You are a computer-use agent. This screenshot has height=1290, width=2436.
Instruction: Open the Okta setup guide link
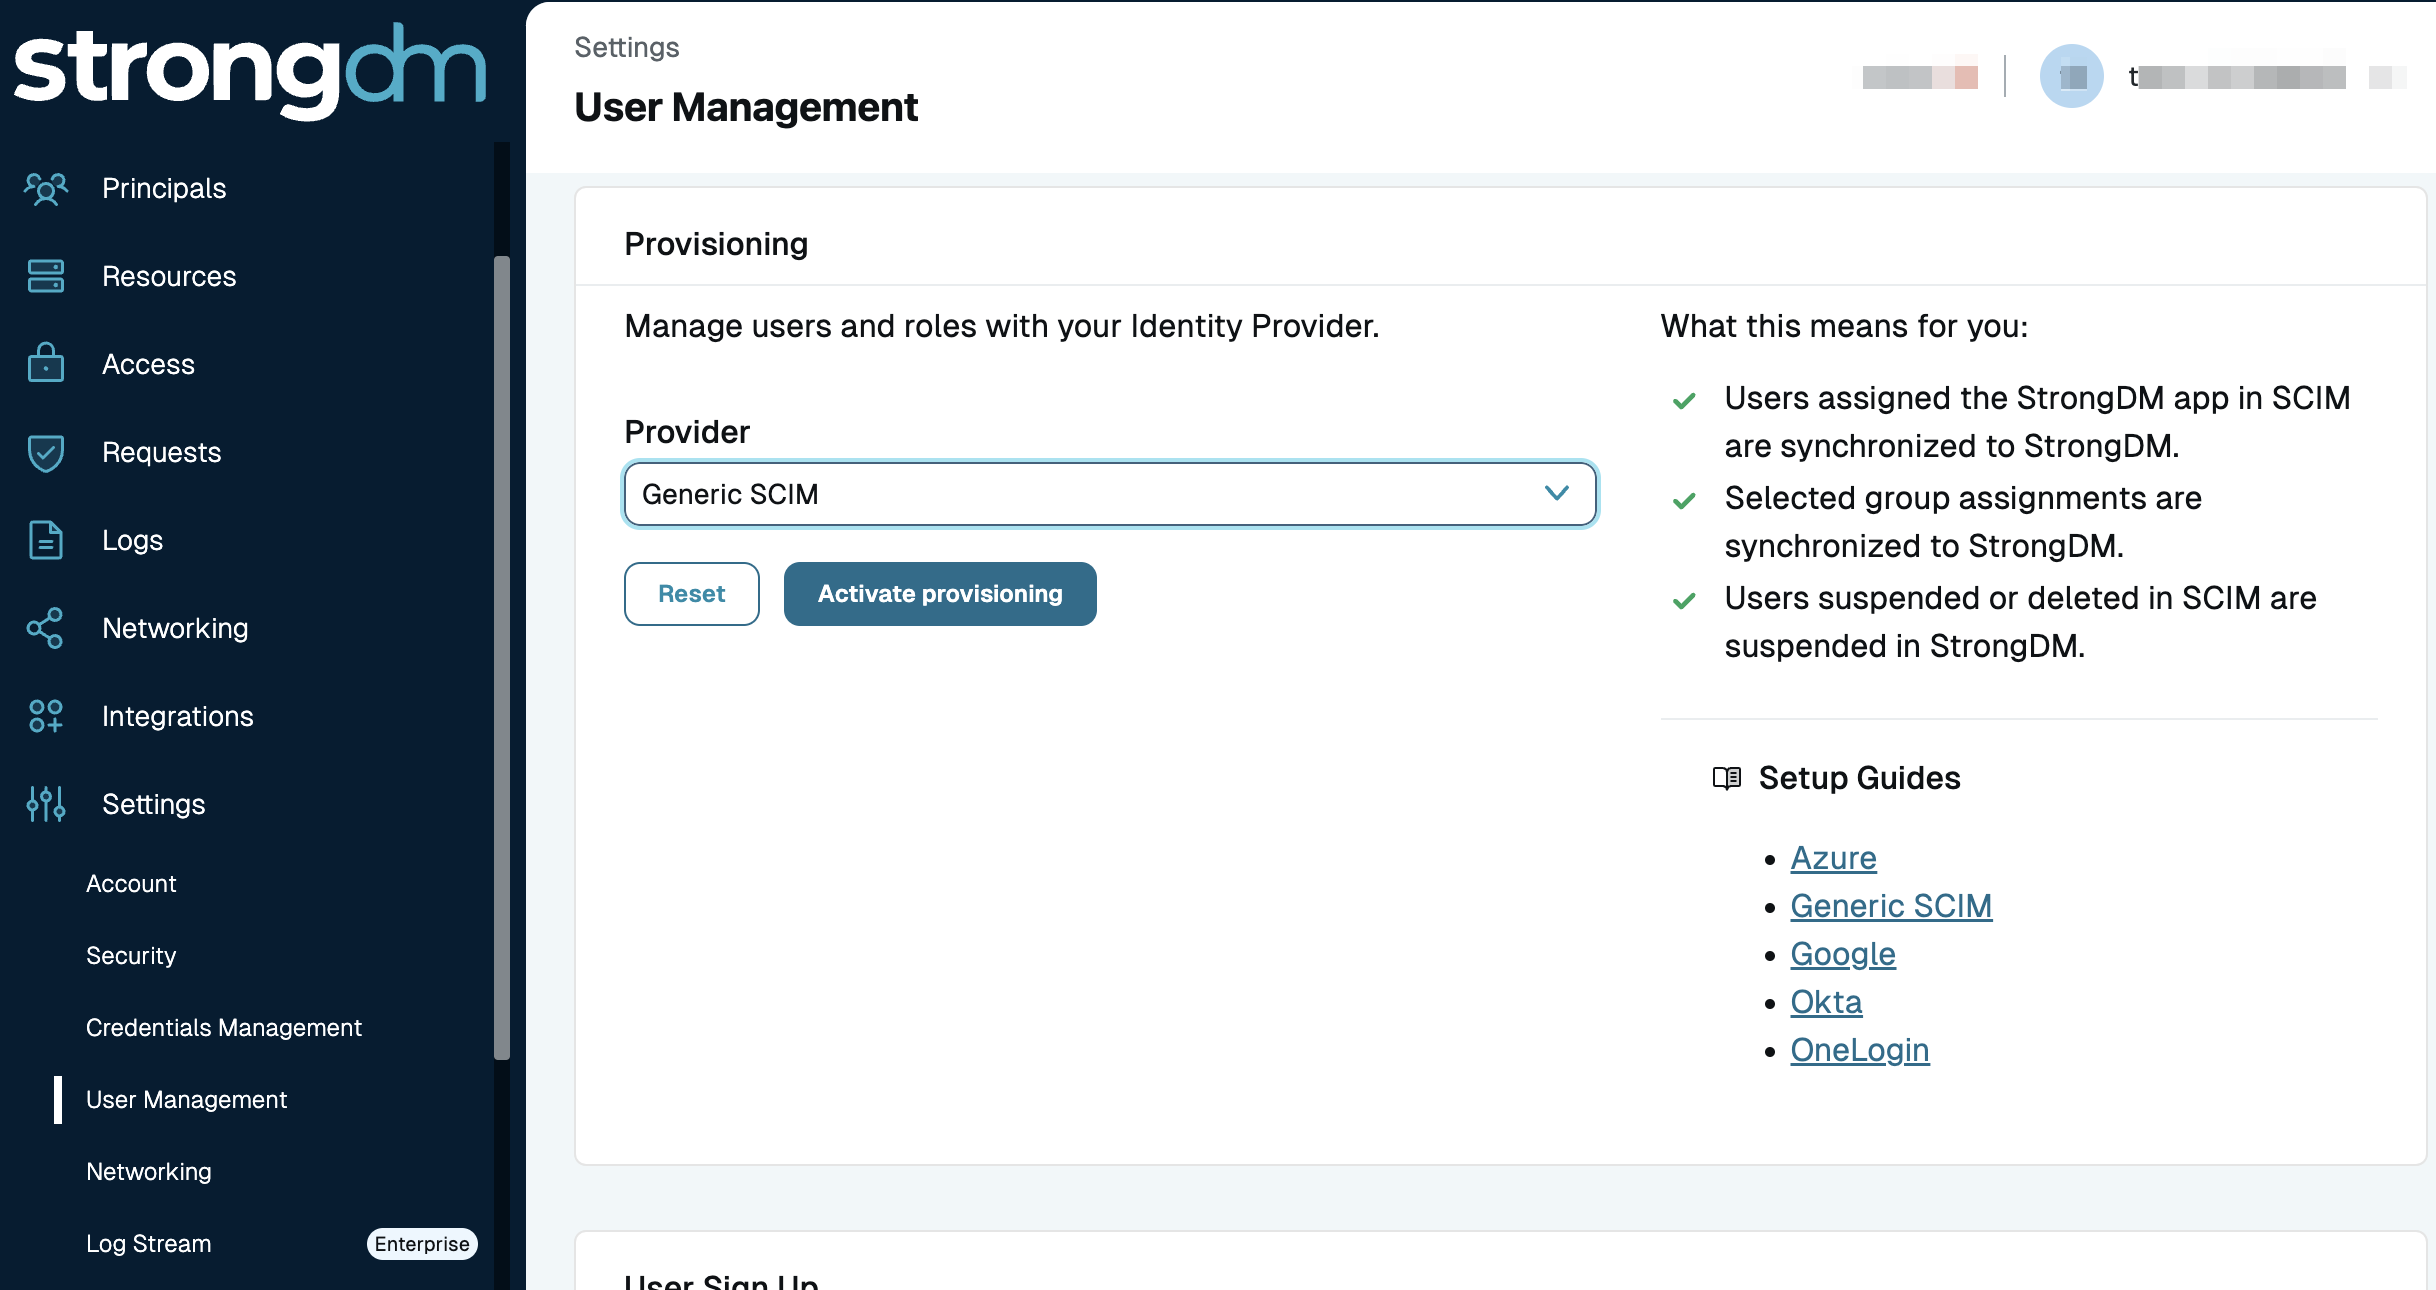(x=1826, y=1002)
